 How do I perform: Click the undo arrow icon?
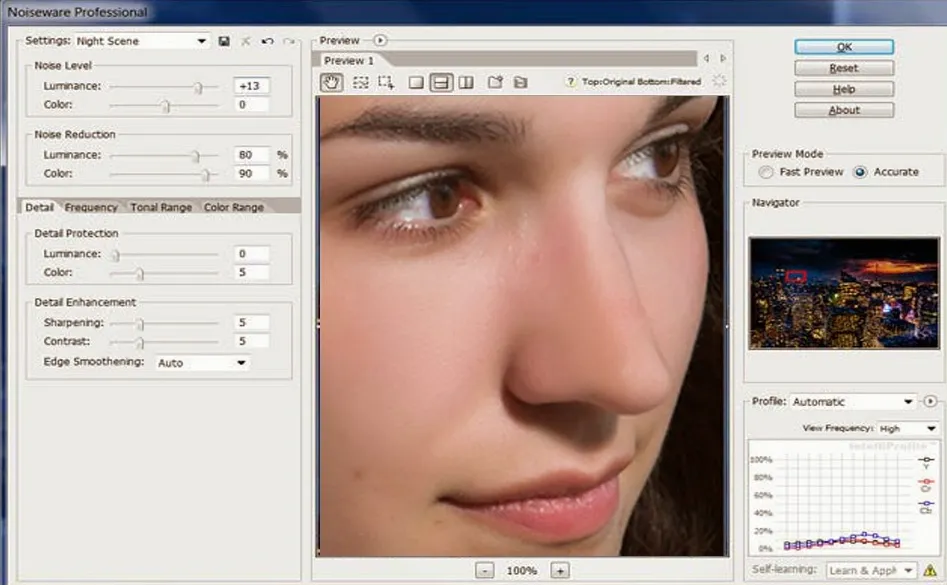tap(267, 41)
